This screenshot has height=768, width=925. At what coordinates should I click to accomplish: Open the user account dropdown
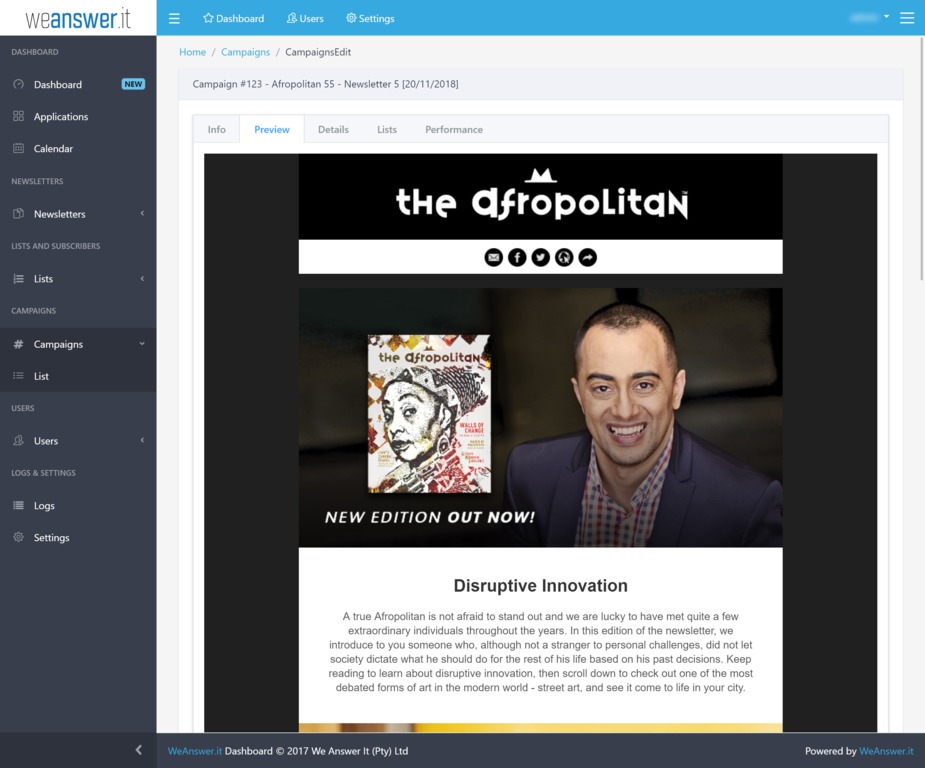pos(868,18)
